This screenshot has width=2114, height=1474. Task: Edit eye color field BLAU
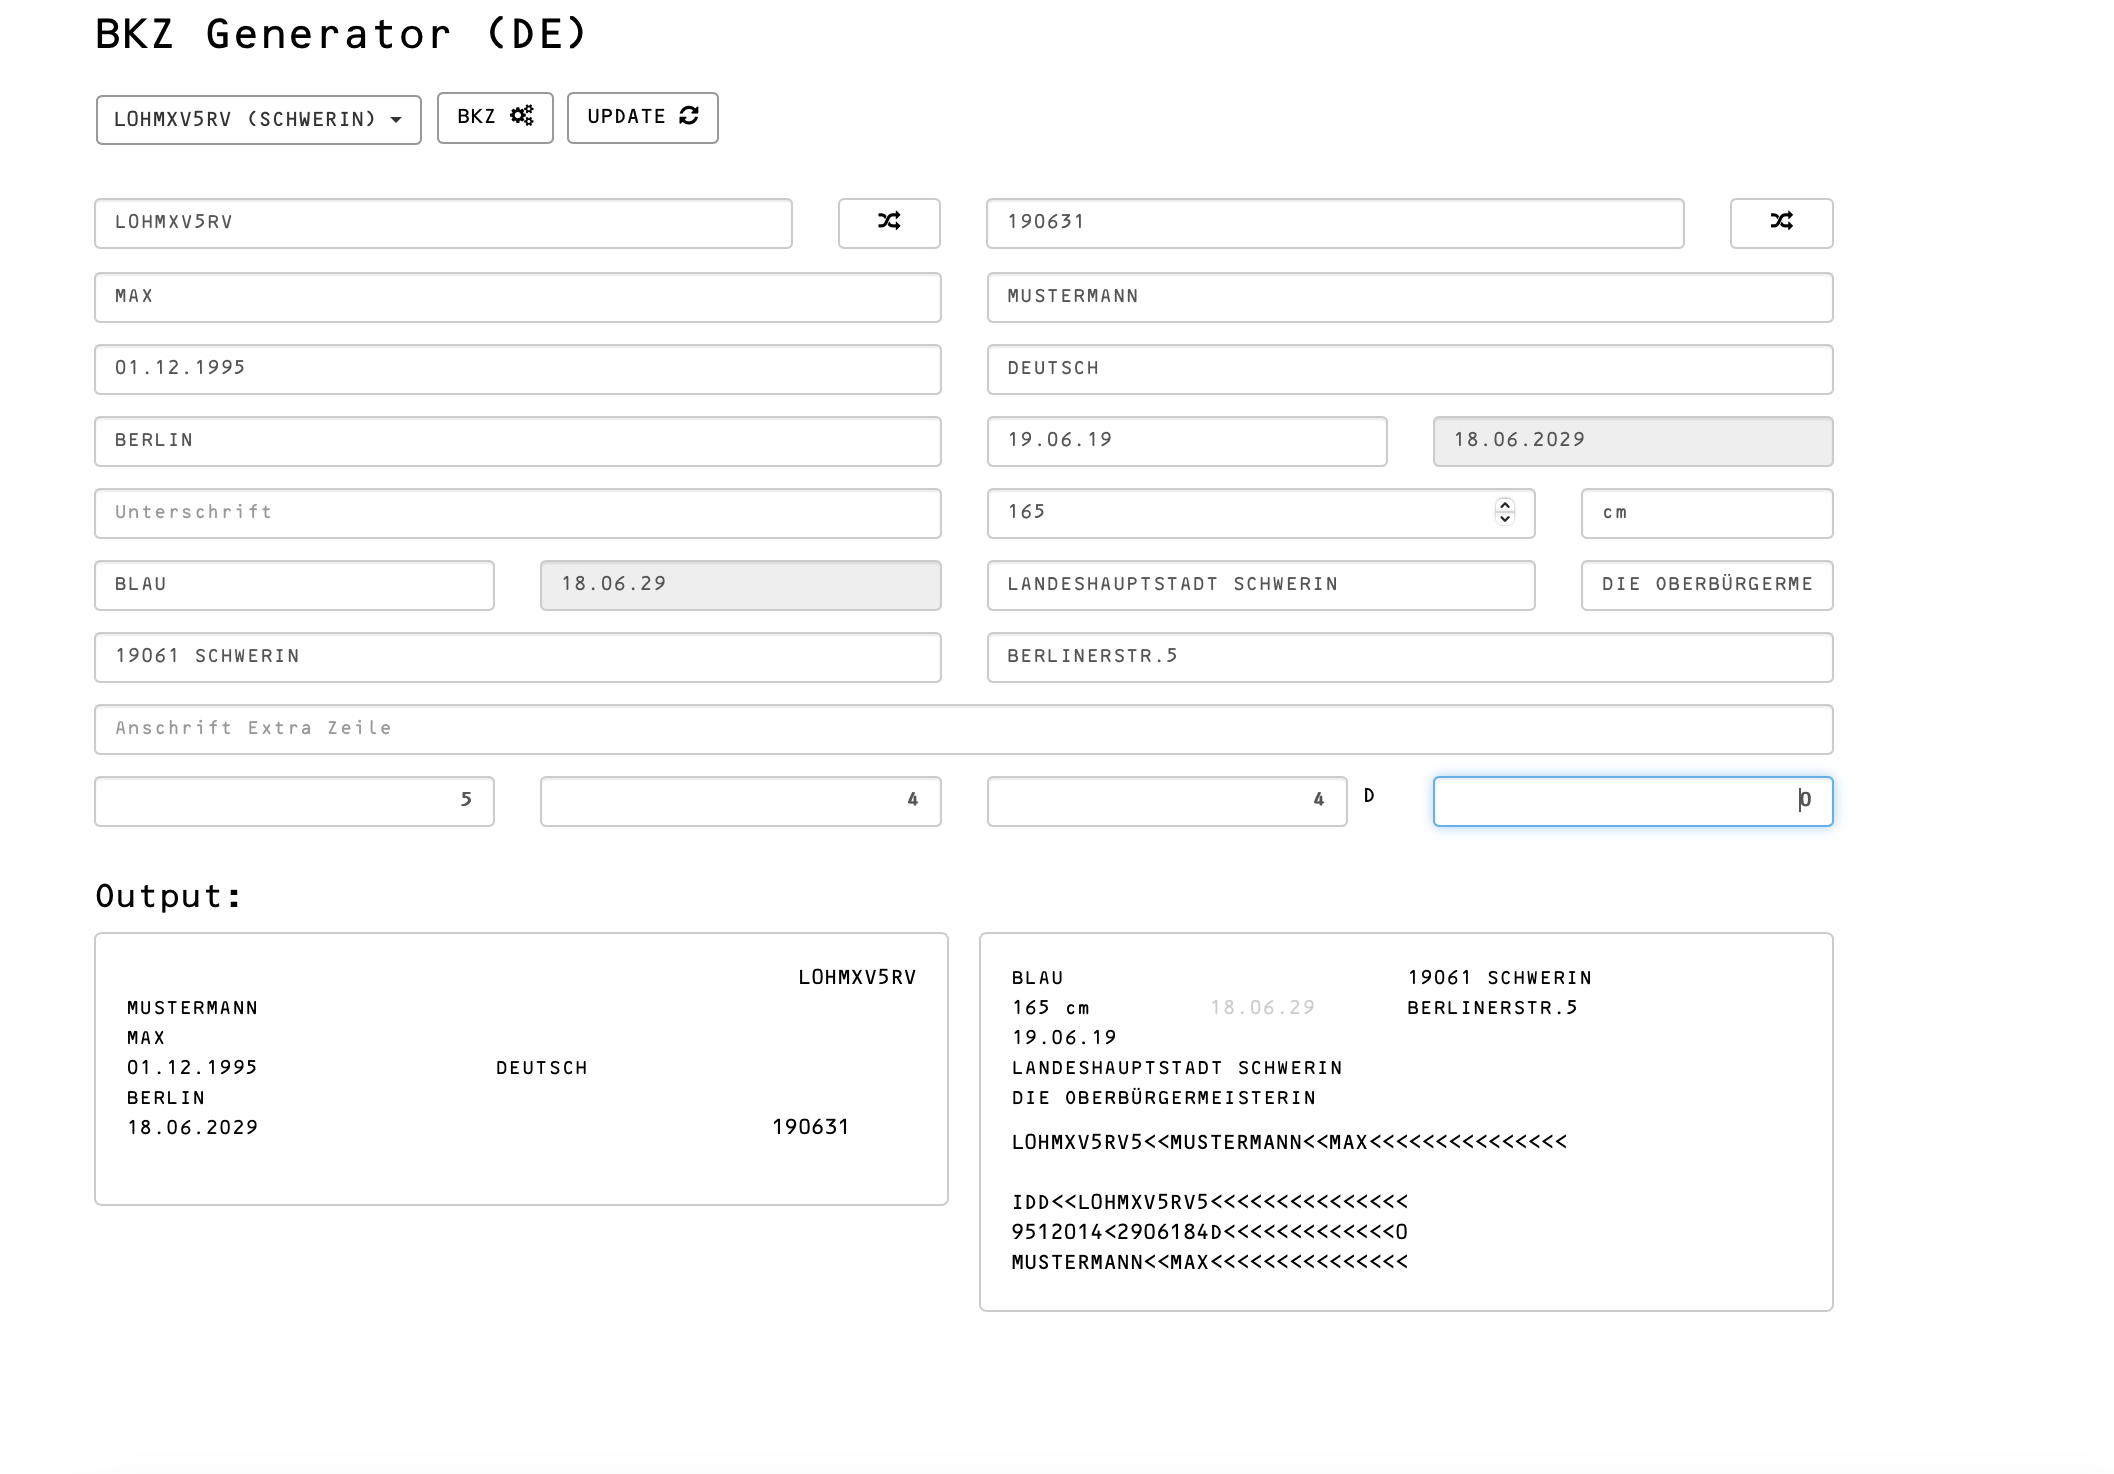tap(294, 585)
